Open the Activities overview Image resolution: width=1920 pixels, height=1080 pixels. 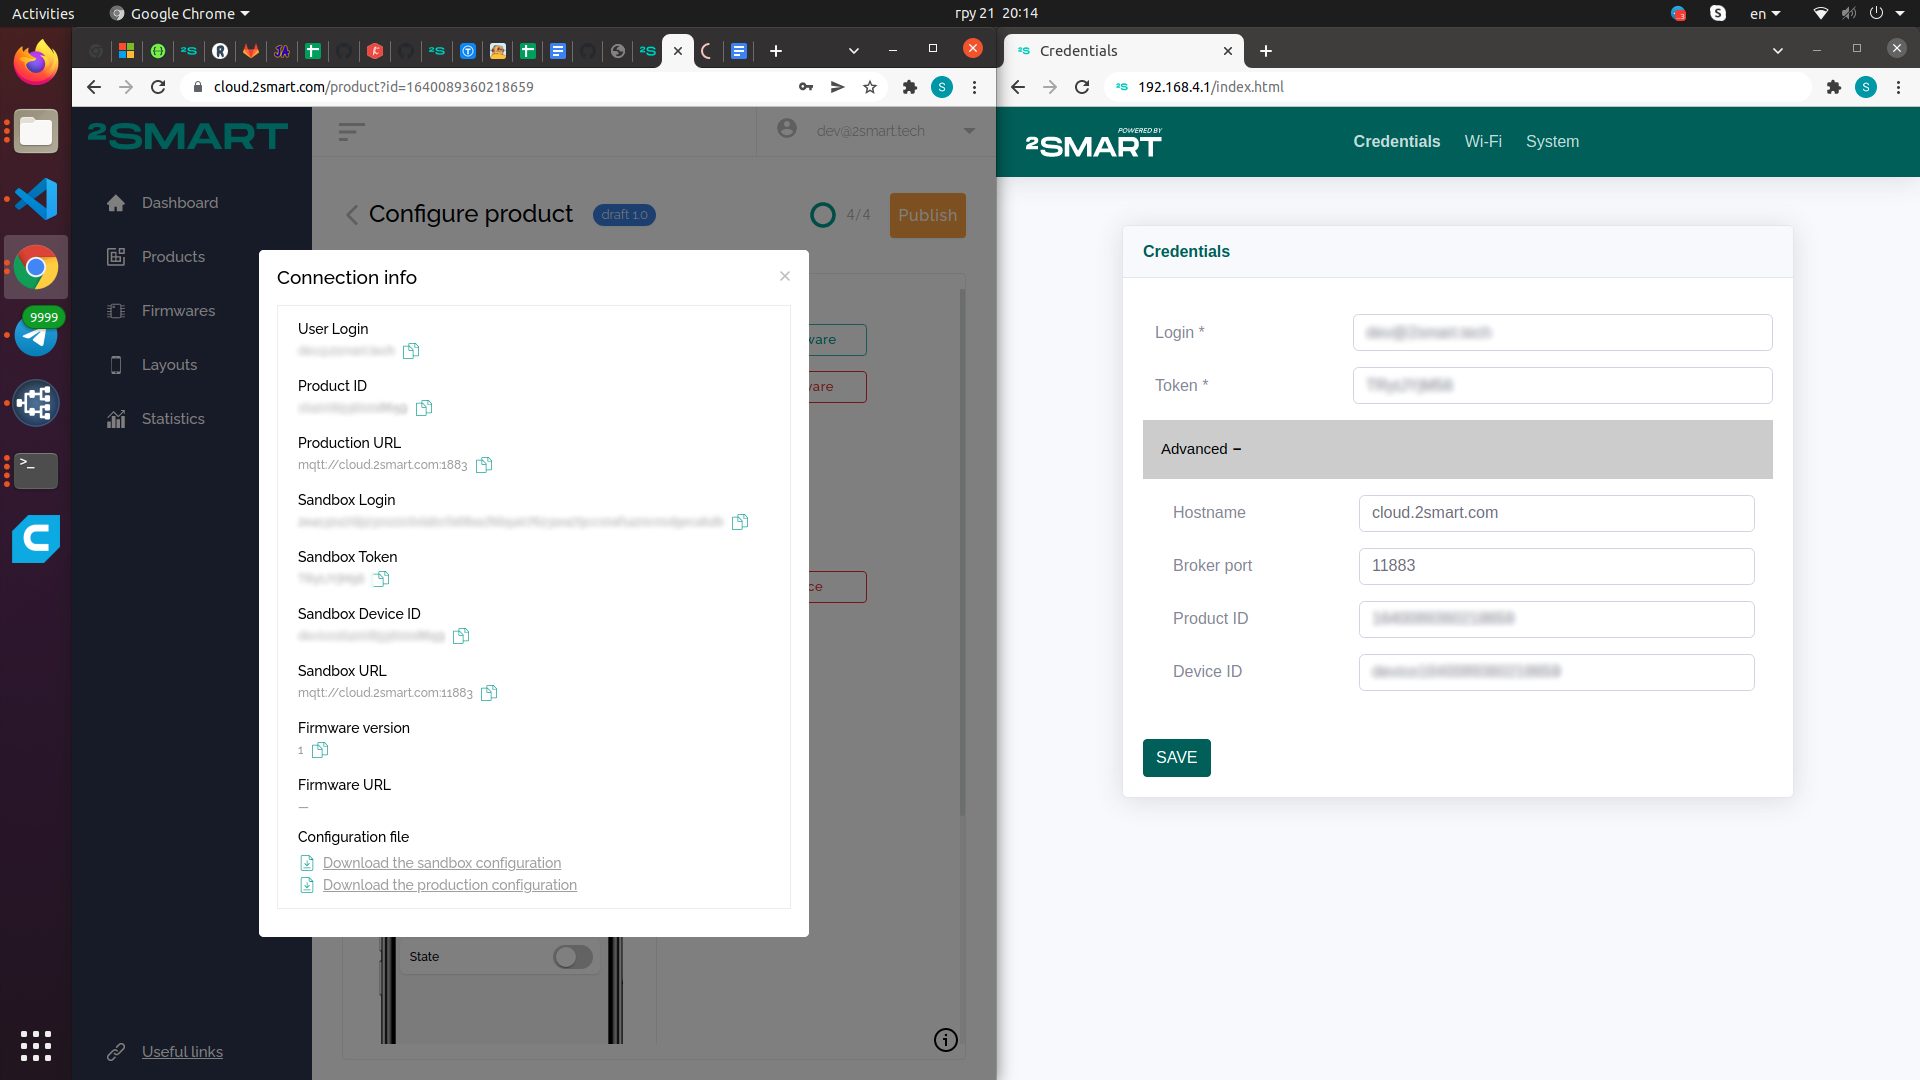pyautogui.click(x=43, y=14)
